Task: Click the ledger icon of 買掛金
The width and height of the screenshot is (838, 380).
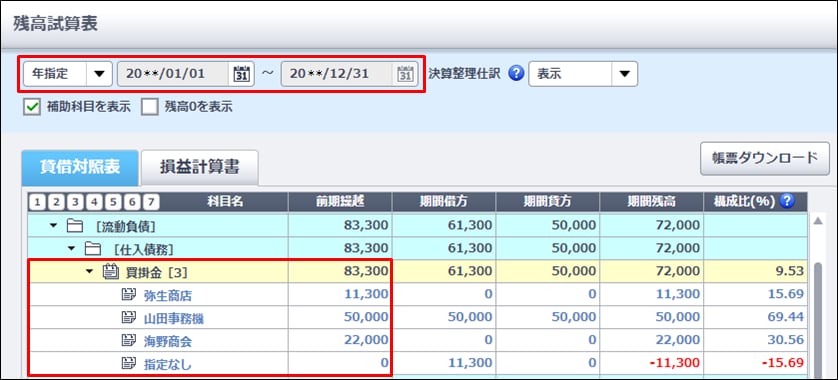Action: [x=110, y=272]
